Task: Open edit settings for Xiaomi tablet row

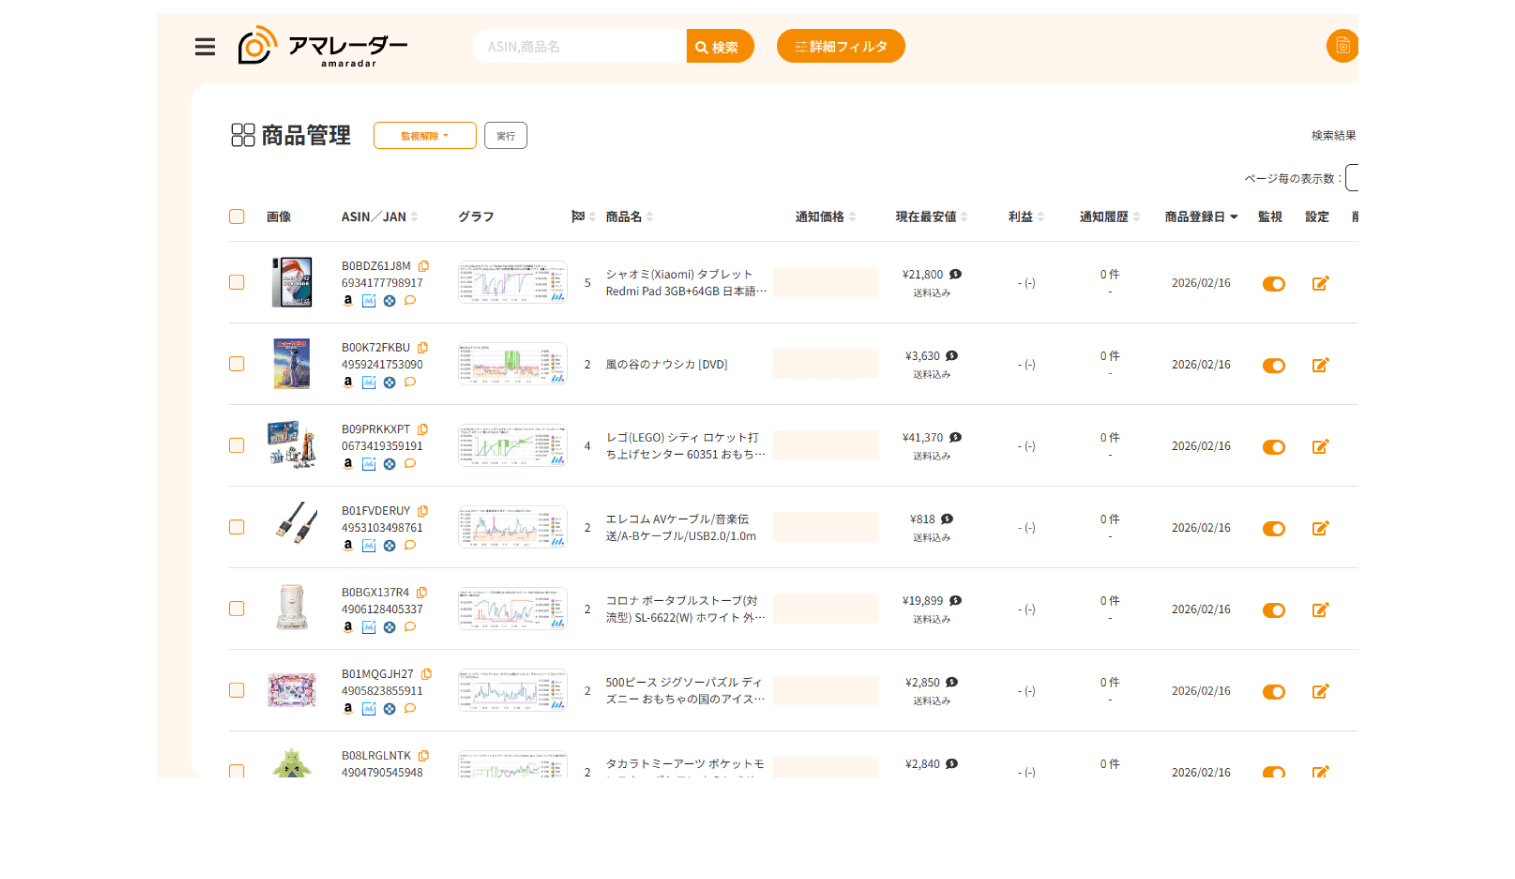Action: [1320, 284]
